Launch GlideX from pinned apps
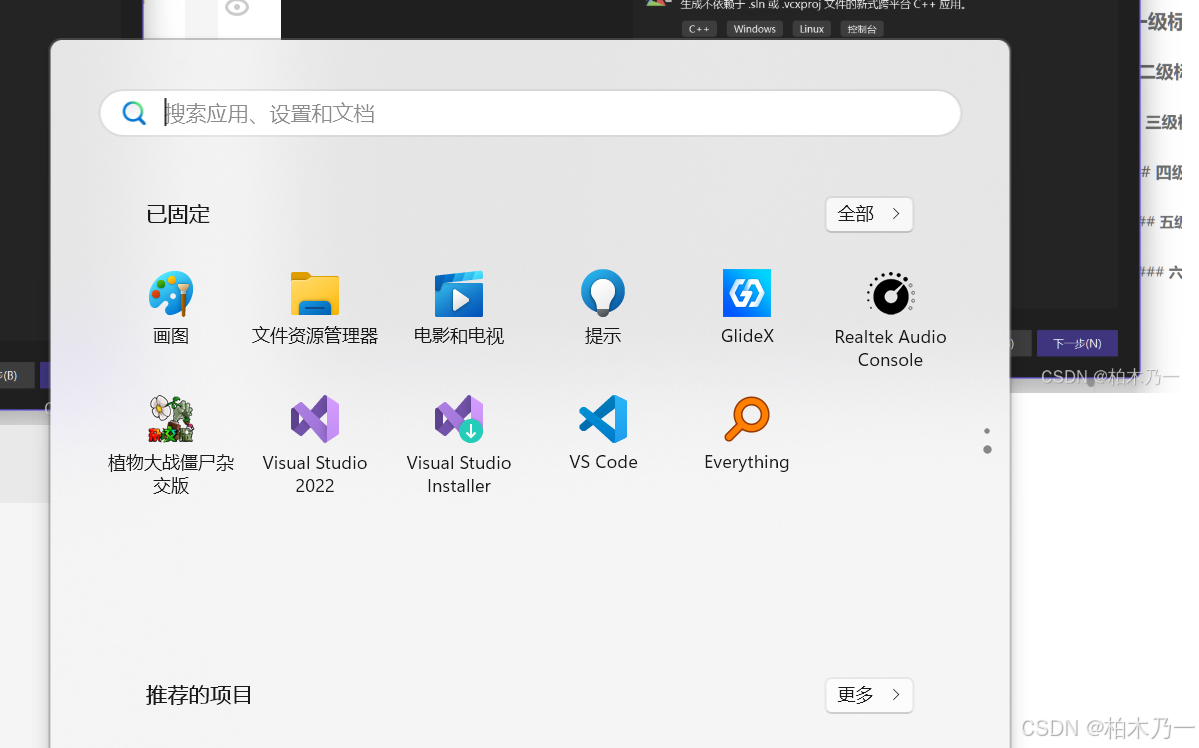This screenshot has width=1199, height=748. coord(747,307)
